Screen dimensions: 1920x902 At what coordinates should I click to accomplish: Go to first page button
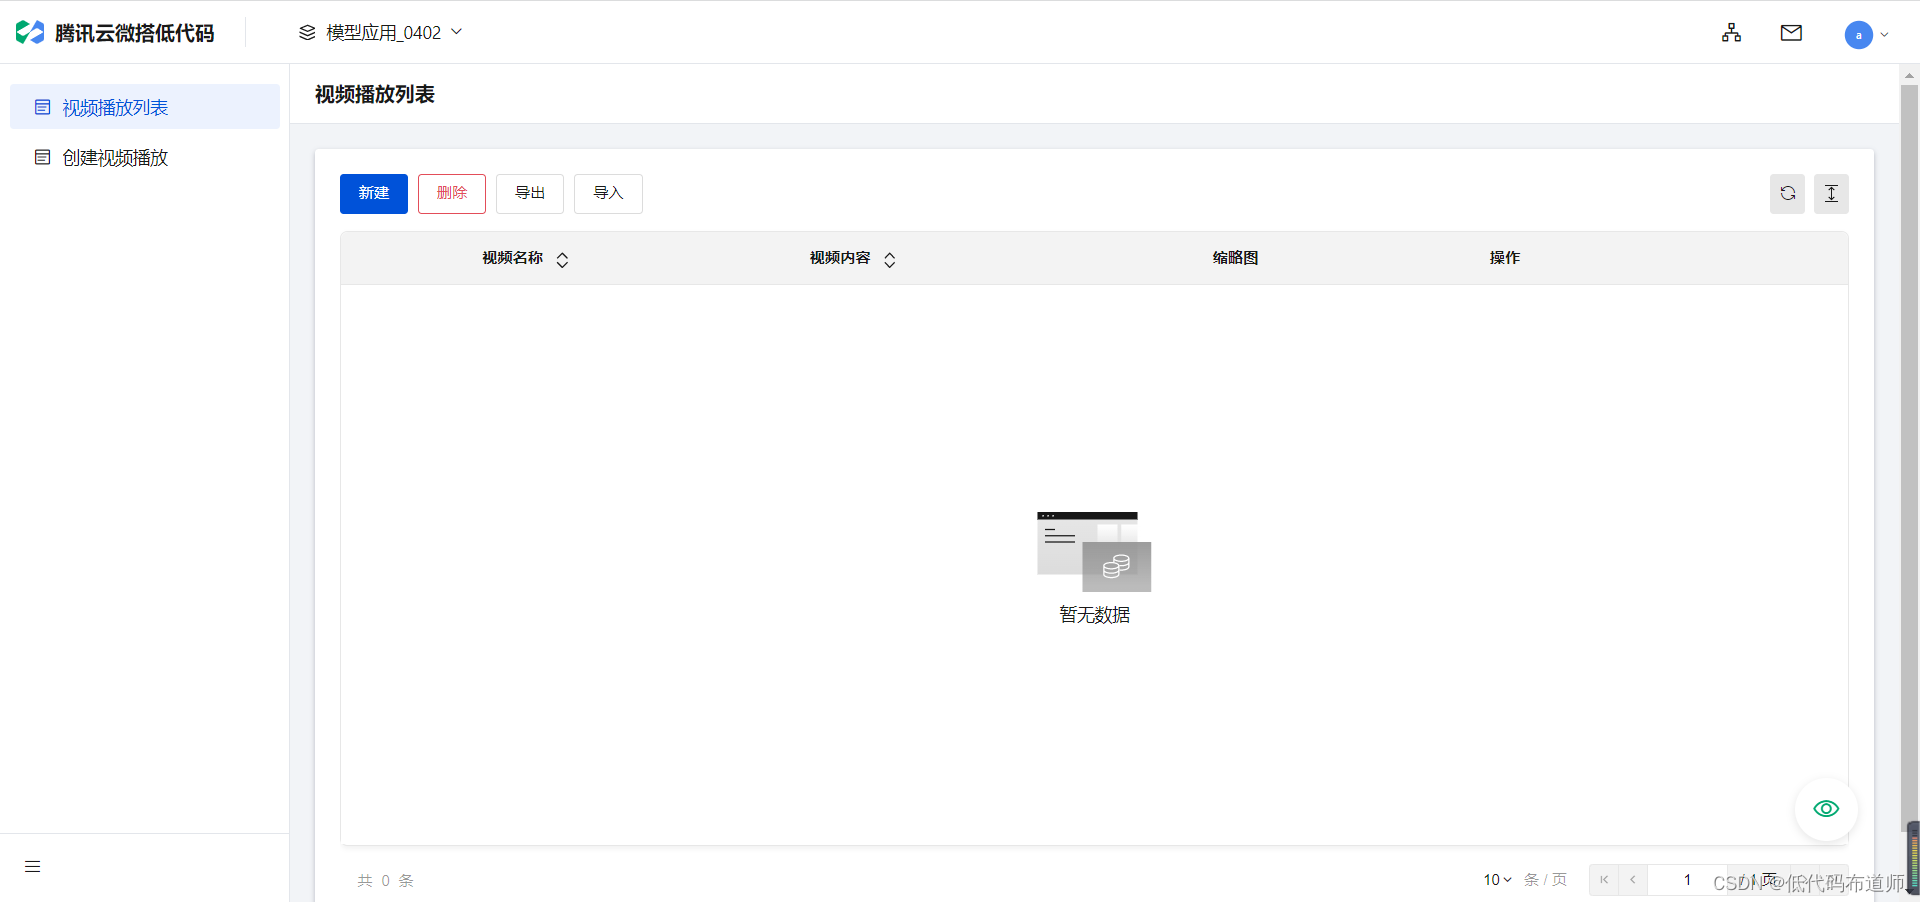coord(1604,880)
